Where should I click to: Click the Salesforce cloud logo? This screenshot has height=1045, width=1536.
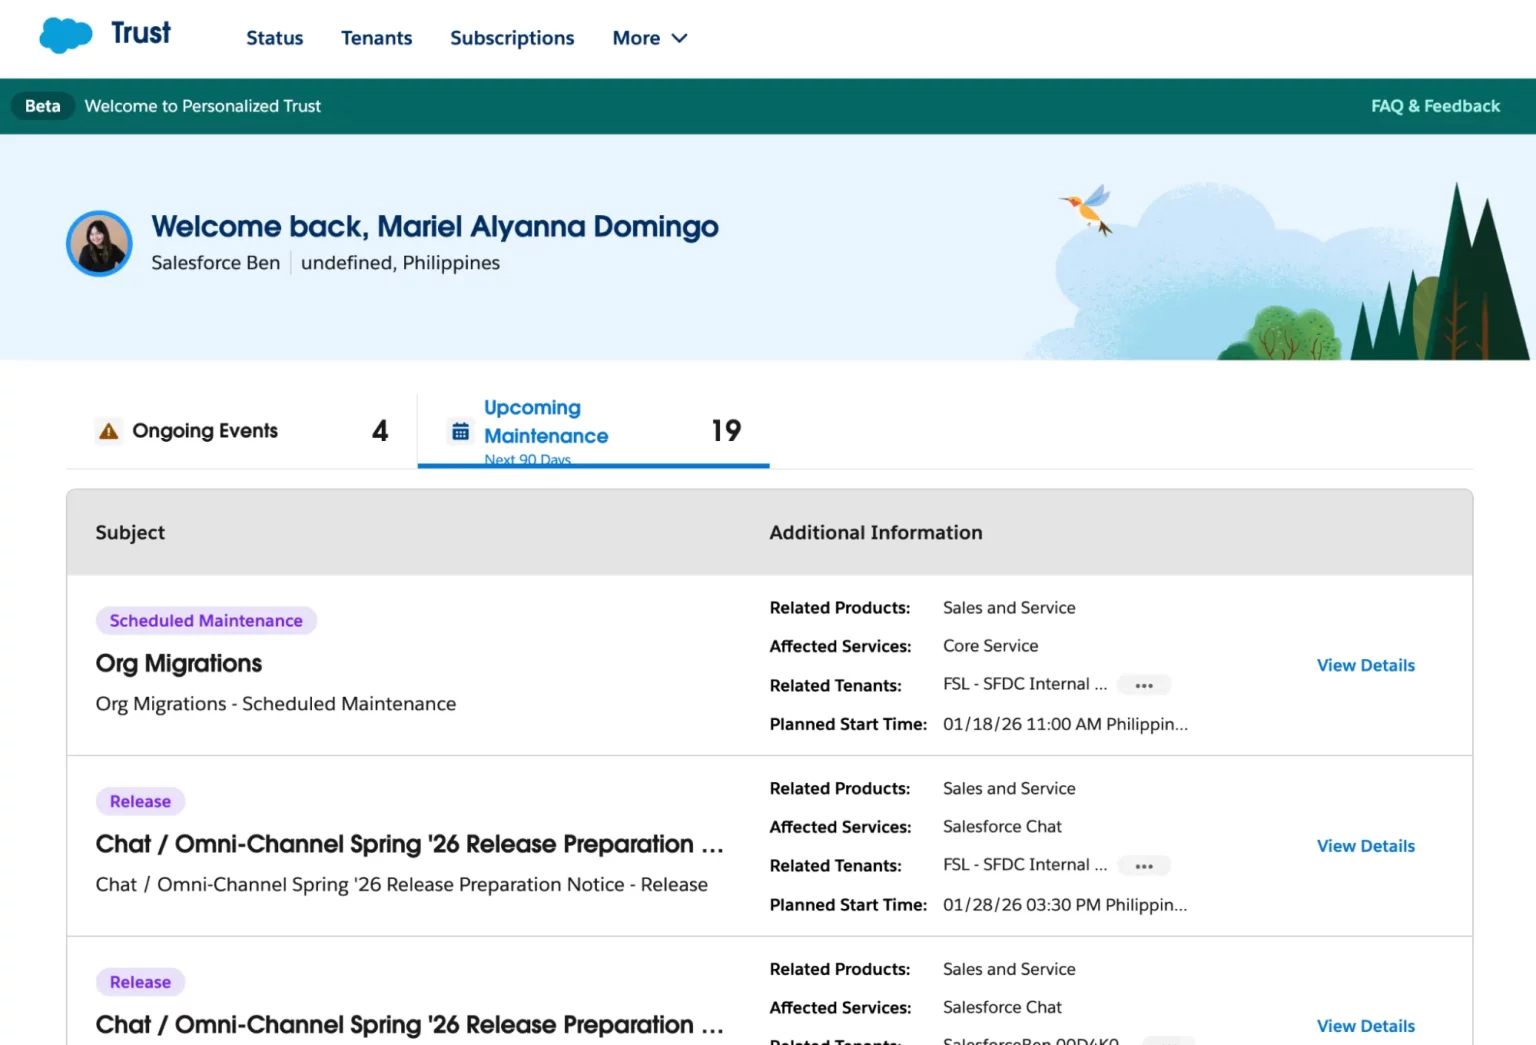(x=66, y=36)
